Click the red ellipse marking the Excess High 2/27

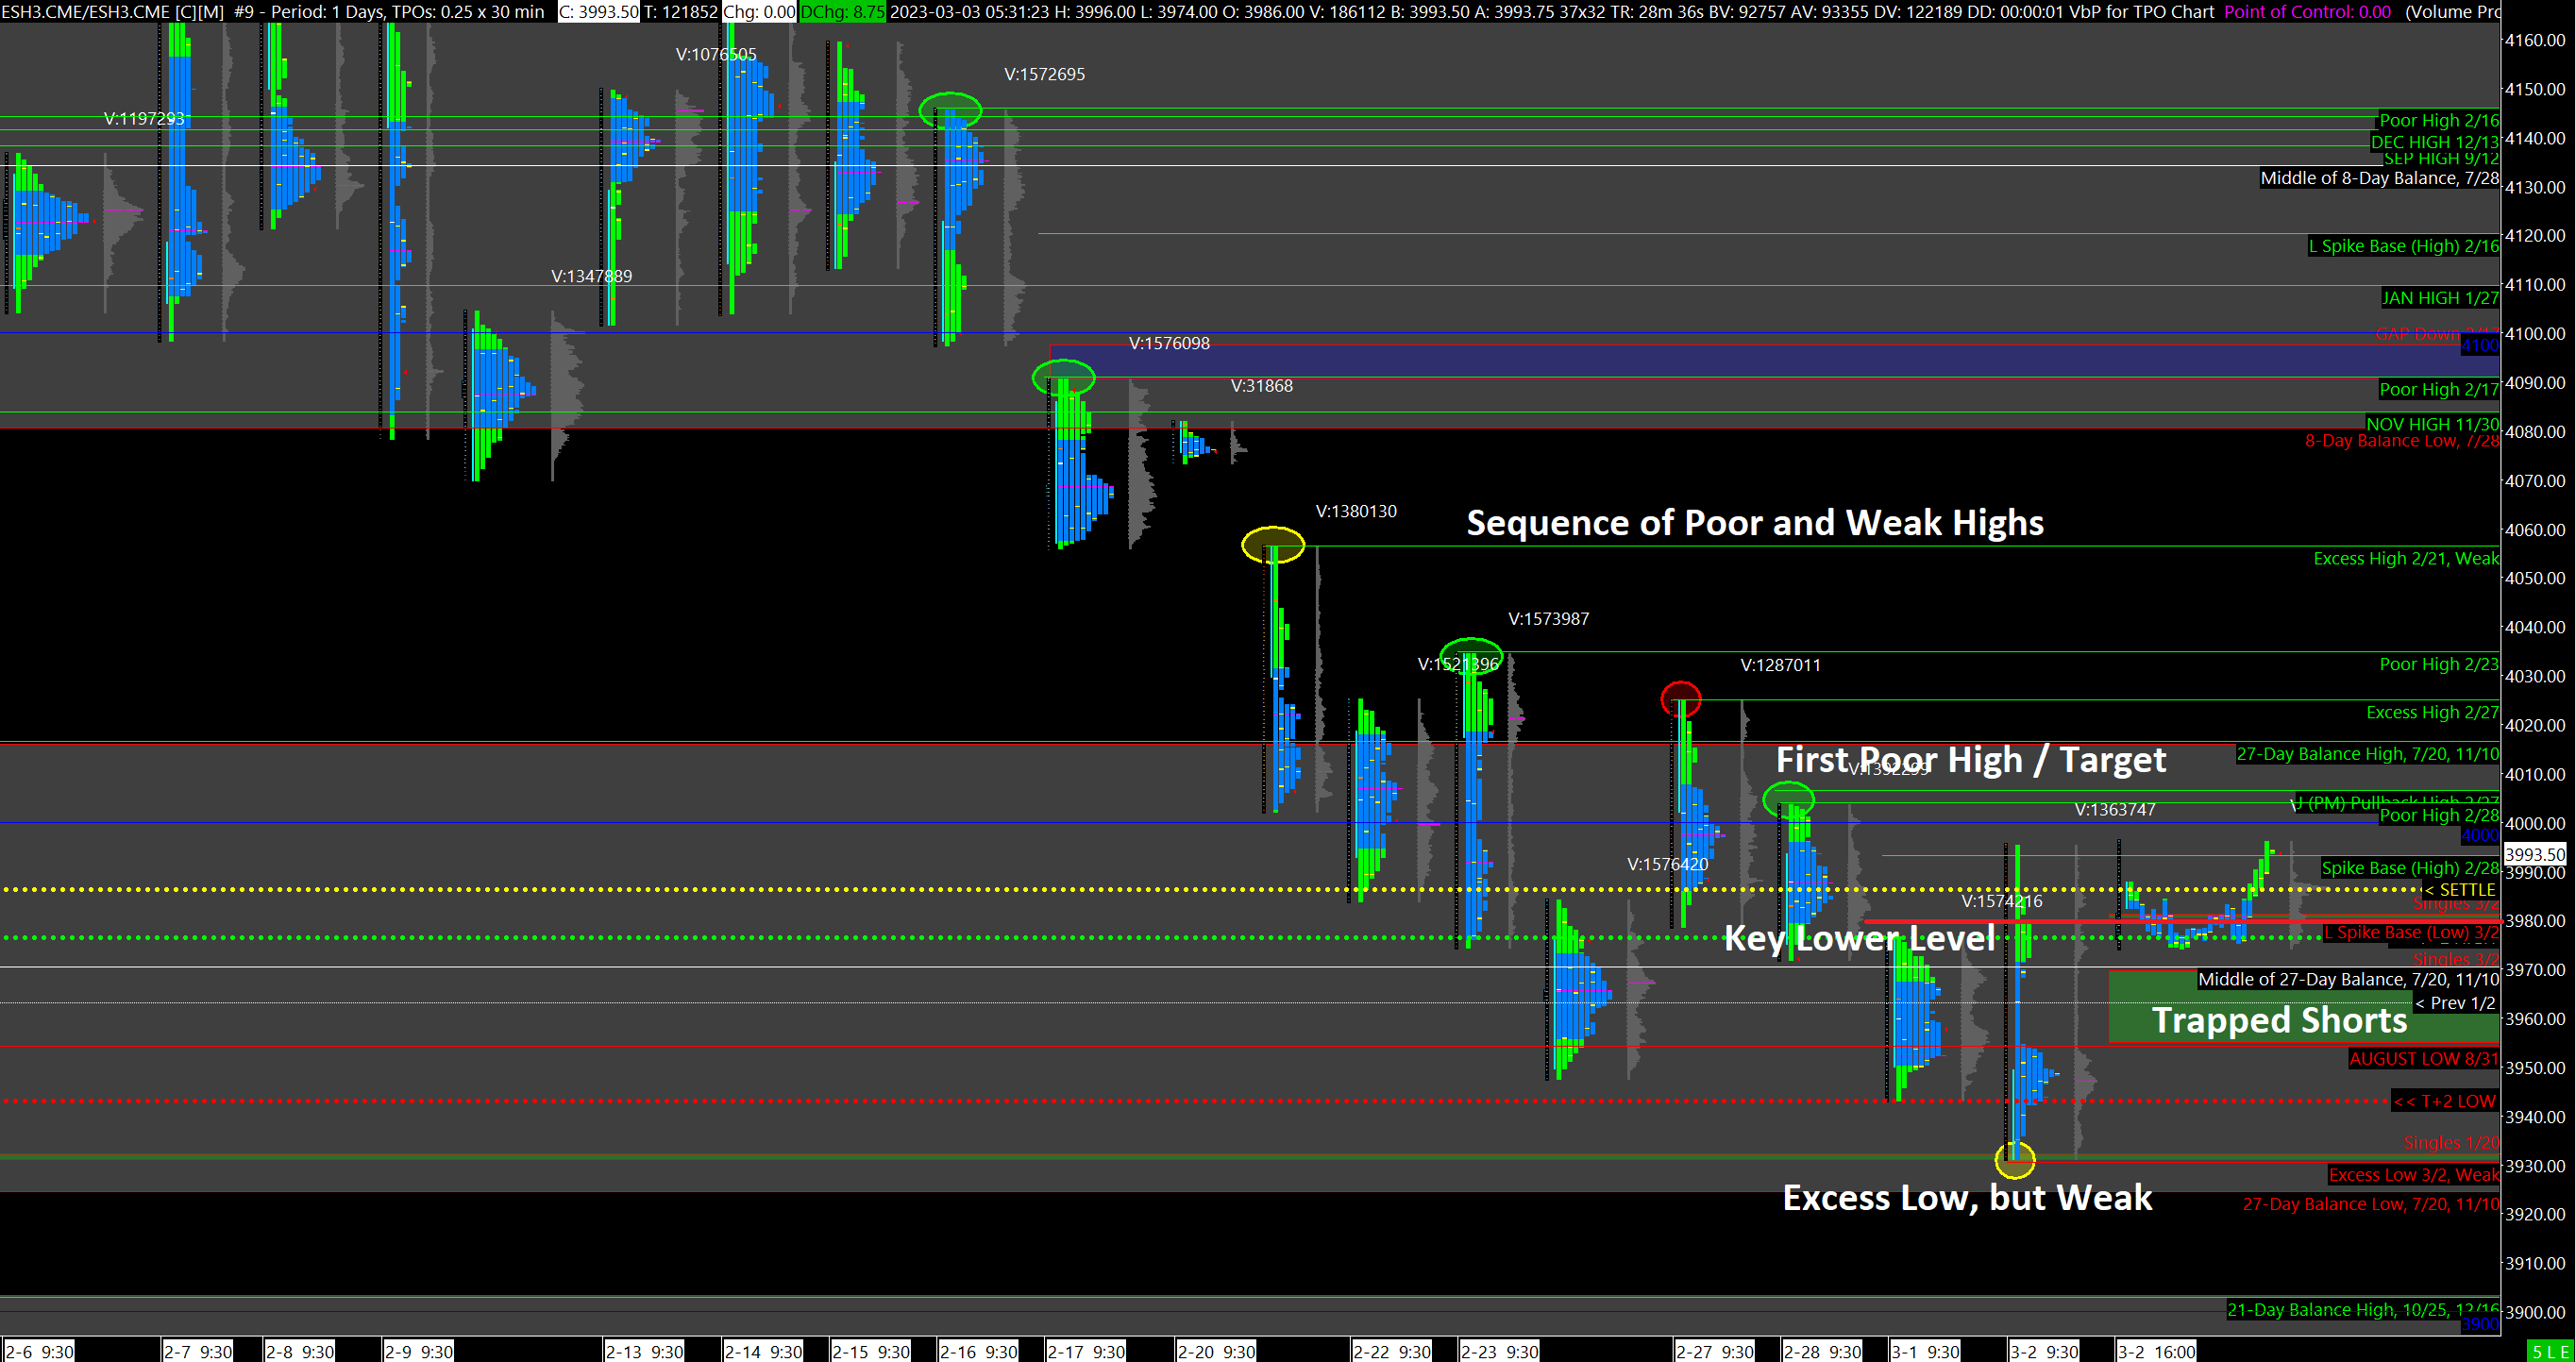tap(1680, 699)
